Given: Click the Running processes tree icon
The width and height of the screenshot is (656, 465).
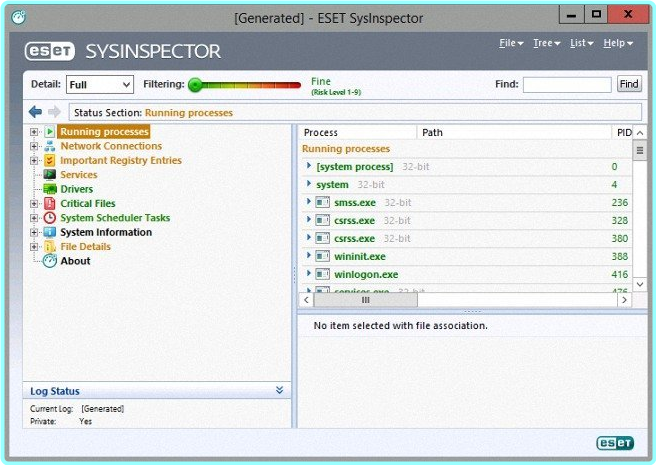Looking at the screenshot, I should pos(49,132).
